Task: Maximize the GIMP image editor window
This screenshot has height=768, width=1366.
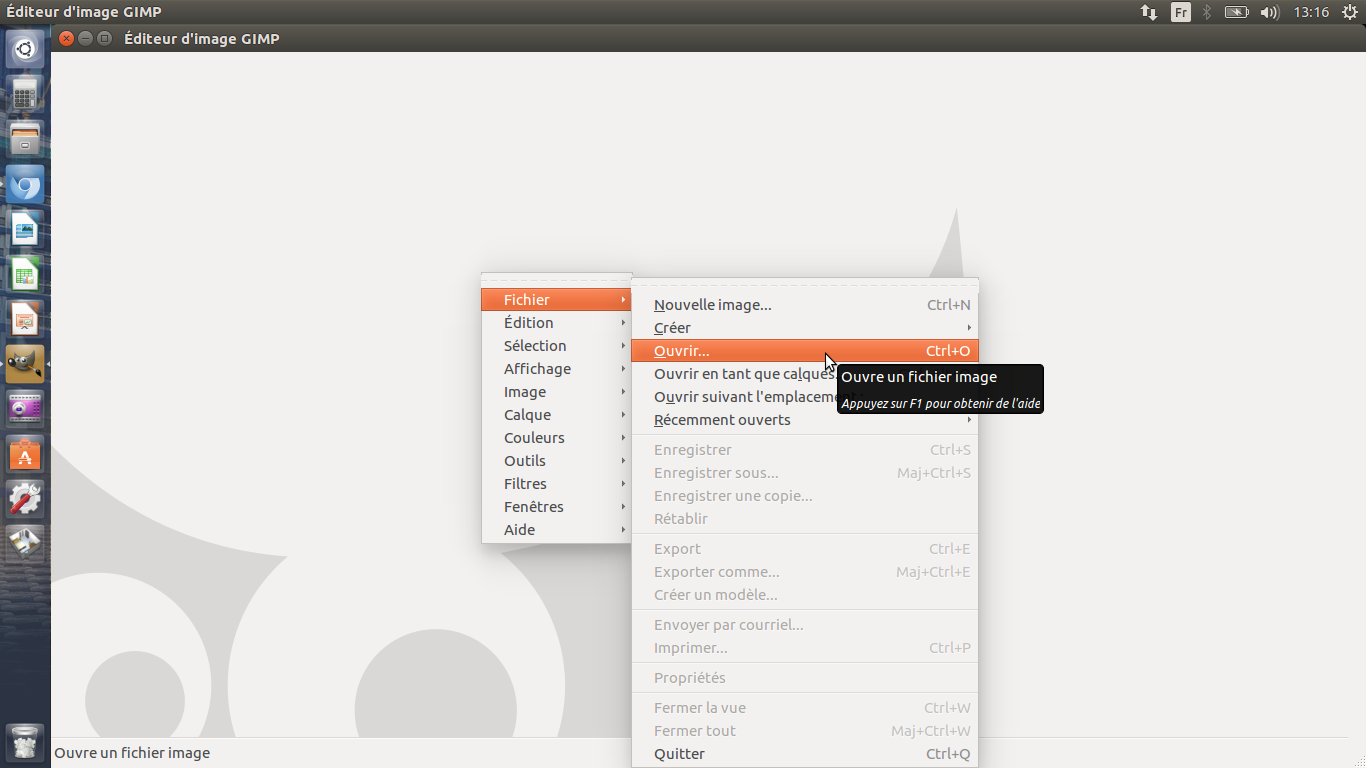Action: pos(104,39)
